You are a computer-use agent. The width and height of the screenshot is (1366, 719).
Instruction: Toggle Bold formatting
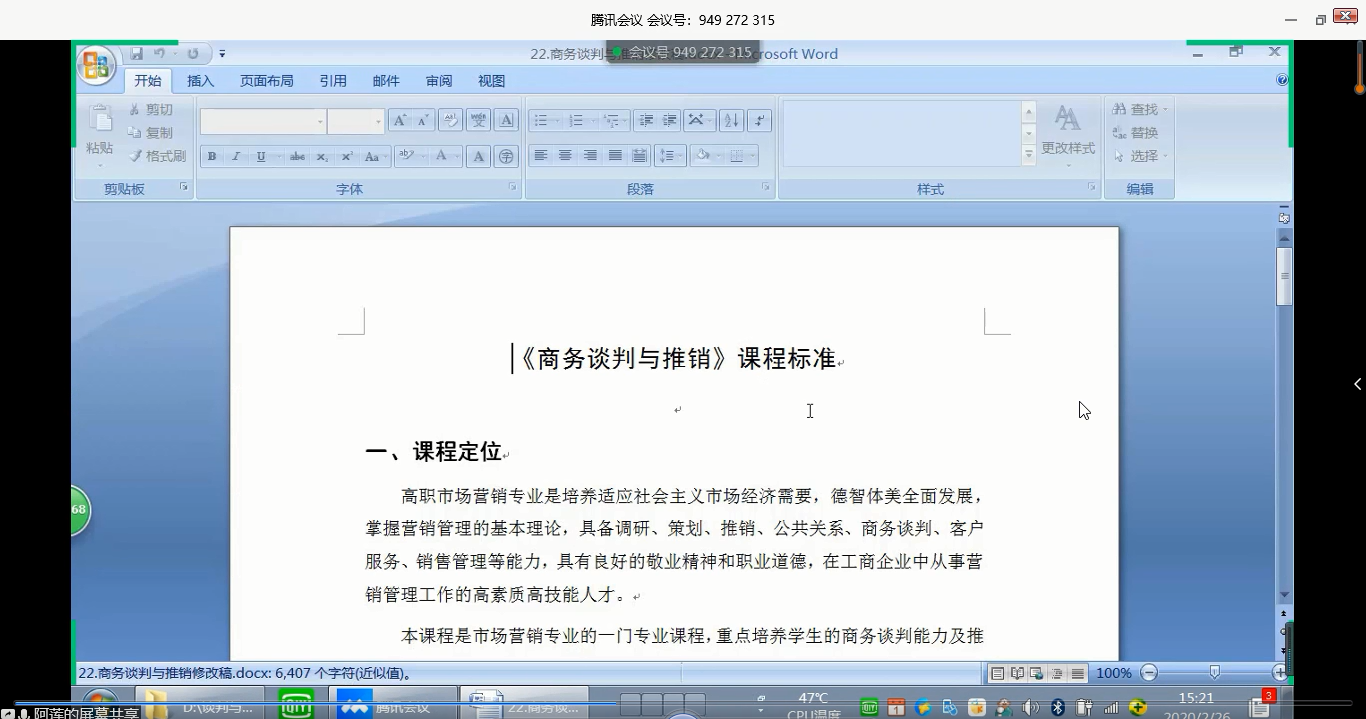pyautogui.click(x=211, y=156)
